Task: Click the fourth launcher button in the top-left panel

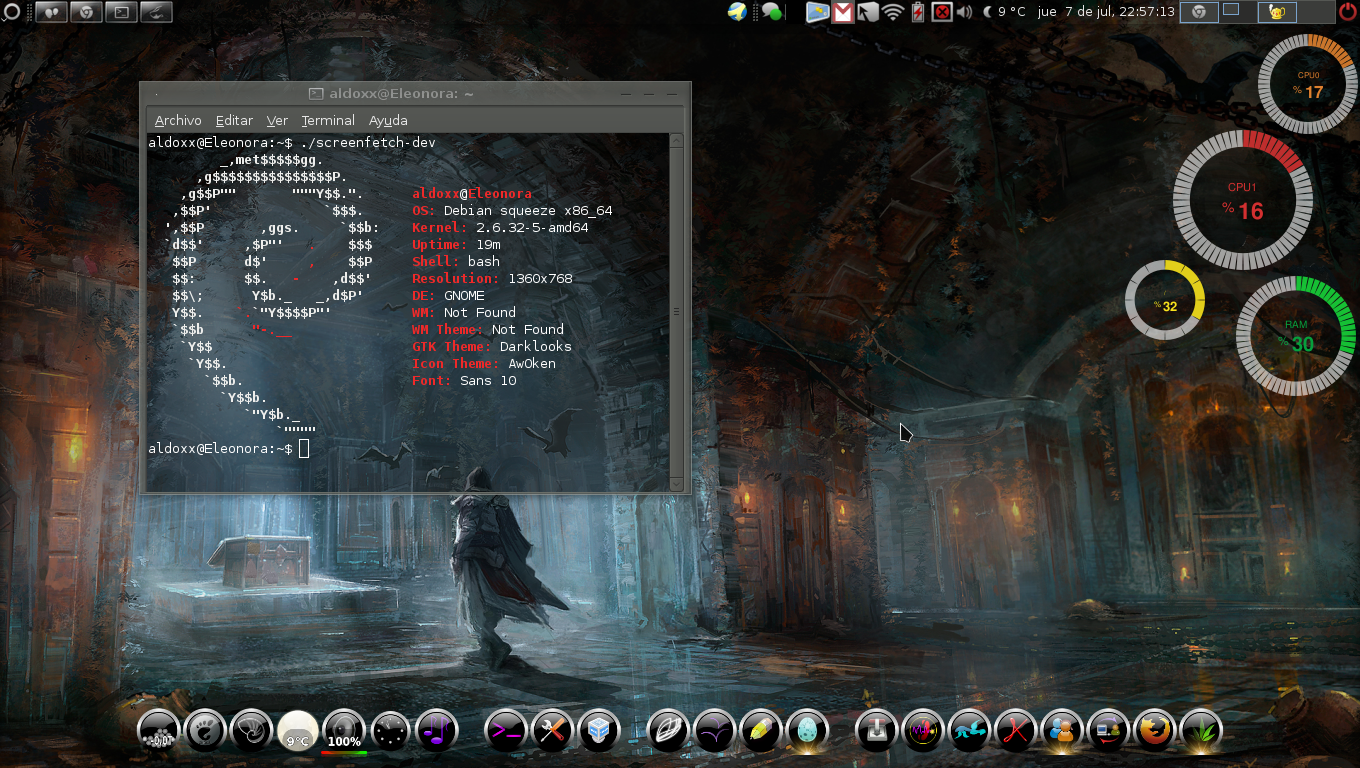Action: pyautogui.click(x=154, y=12)
